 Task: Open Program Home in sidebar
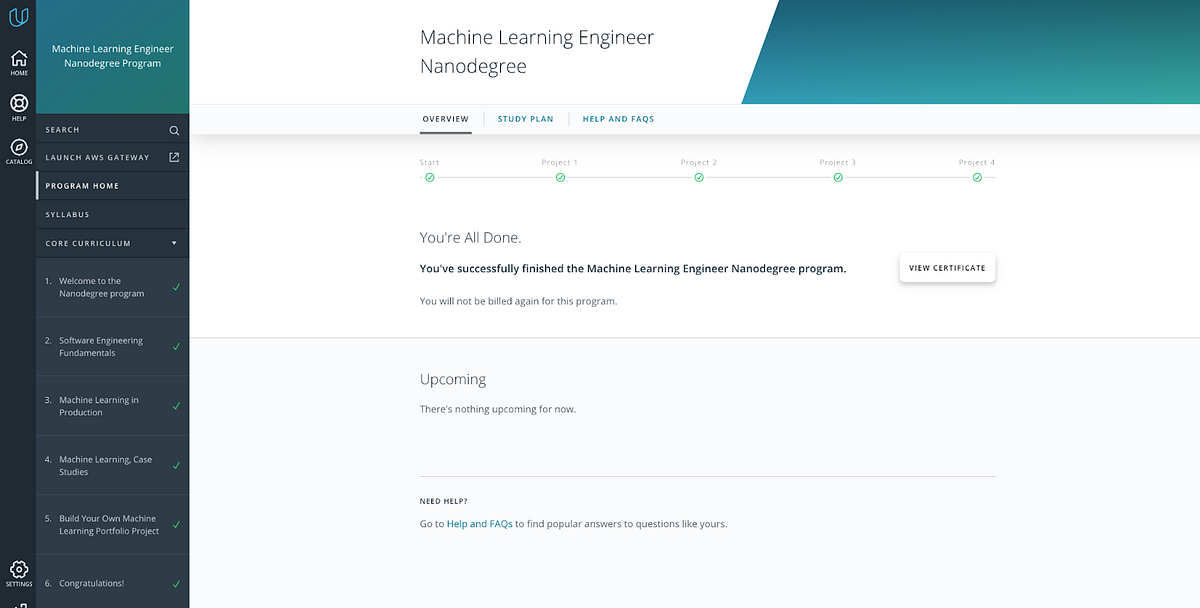click(x=112, y=186)
